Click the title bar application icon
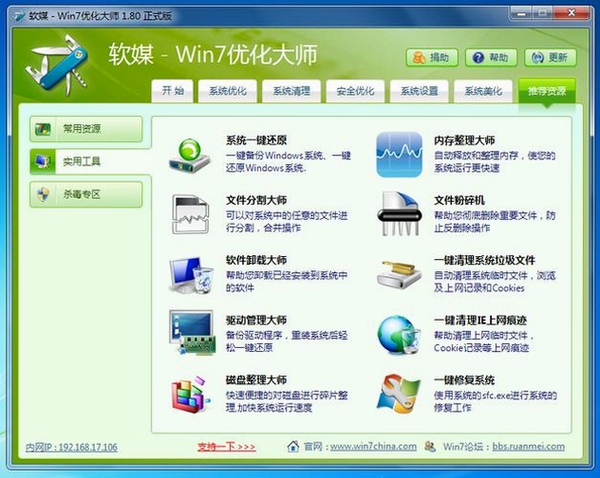The height and width of the screenshot is (478, 600). point(18,16)
